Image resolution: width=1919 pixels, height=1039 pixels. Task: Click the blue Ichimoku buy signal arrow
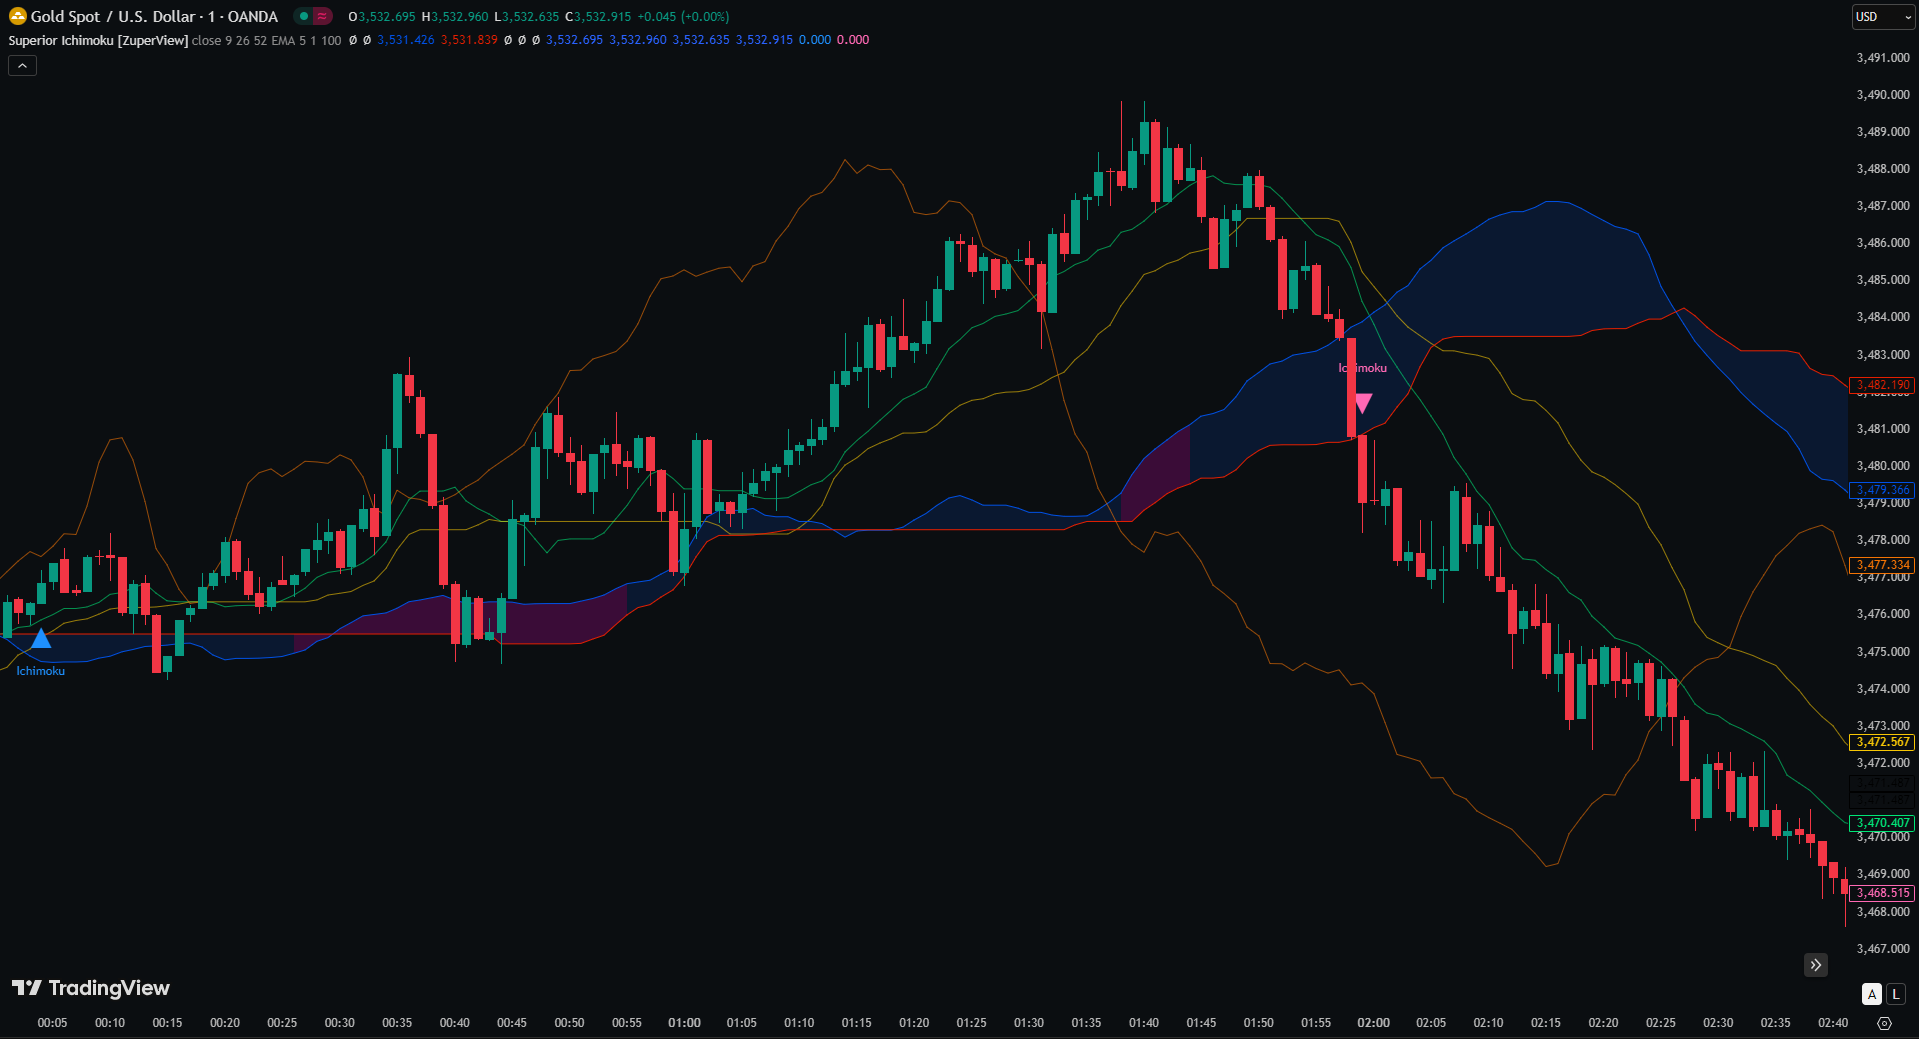[x=40, y=638]
